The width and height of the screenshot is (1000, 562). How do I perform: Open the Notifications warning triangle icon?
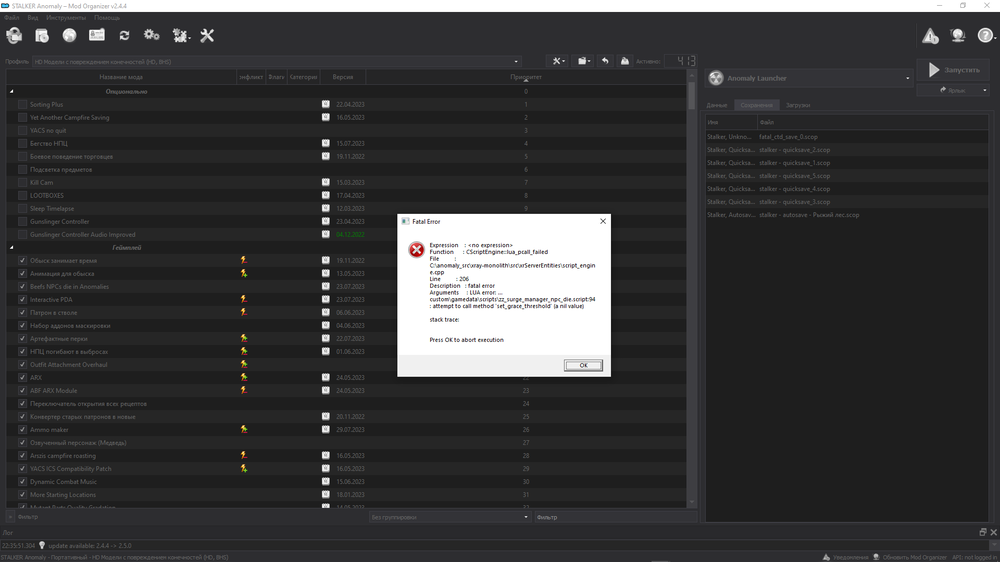click(930, 36)
